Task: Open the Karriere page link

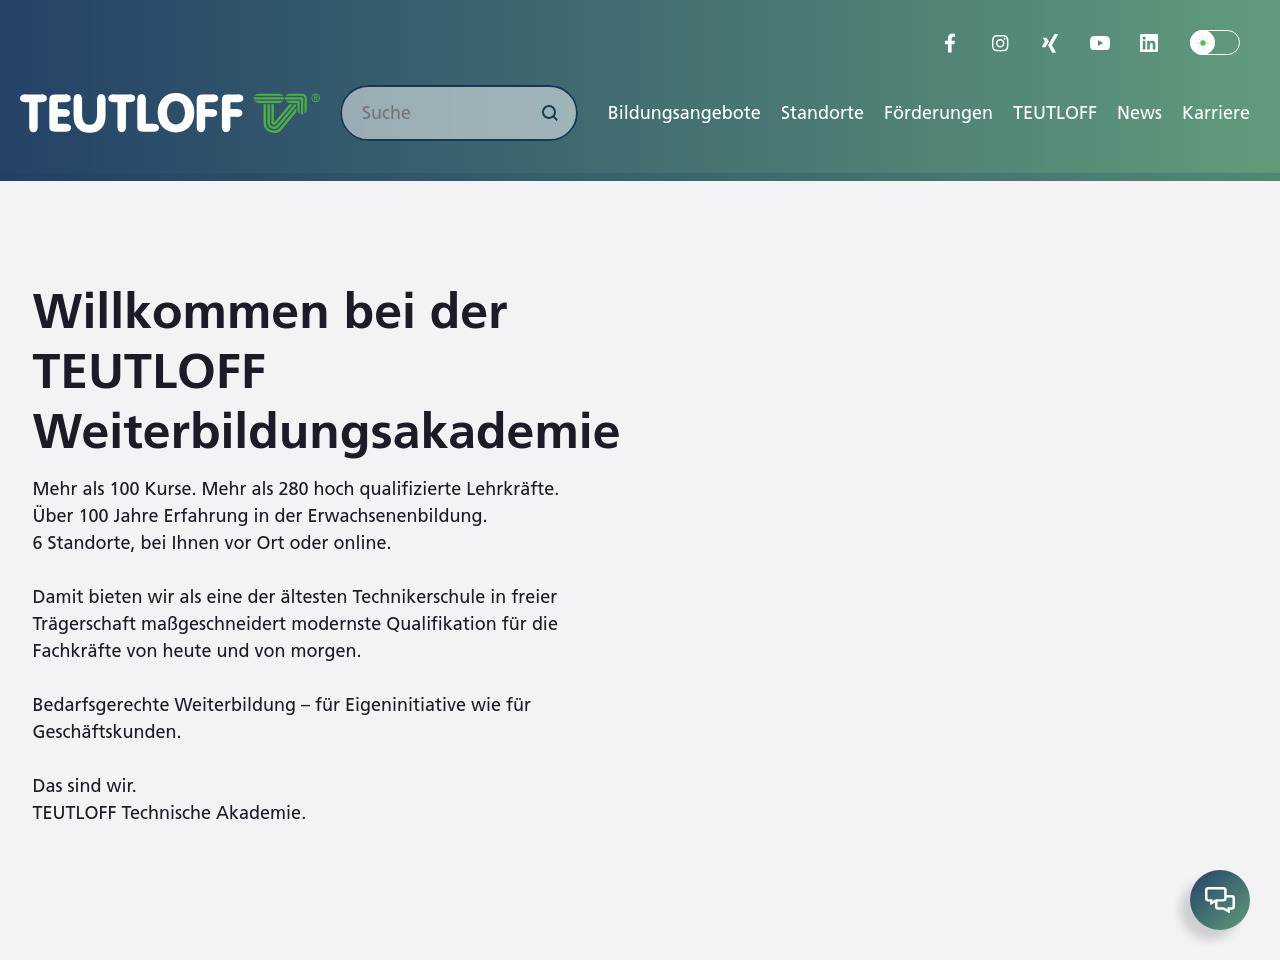Action: click(1215, 113)
